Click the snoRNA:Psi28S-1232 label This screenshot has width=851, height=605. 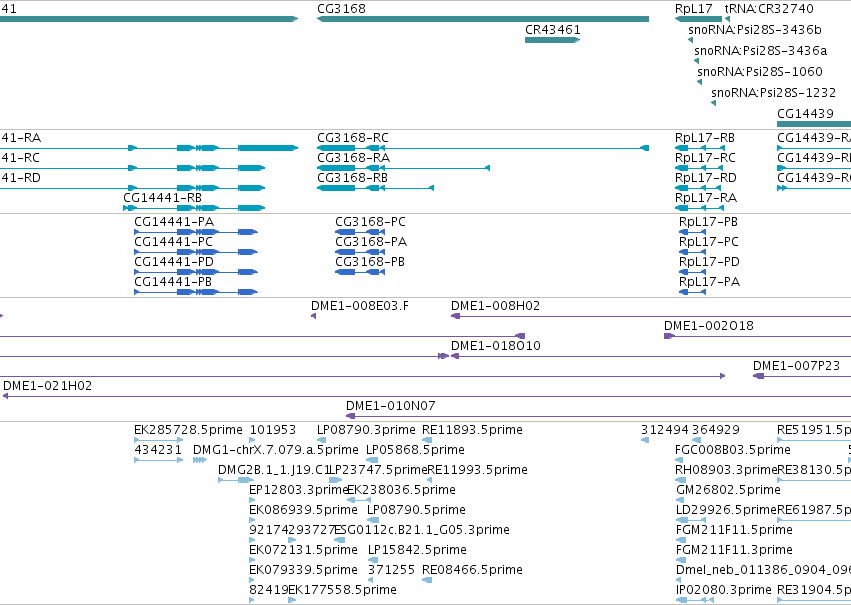pos(773,93)
